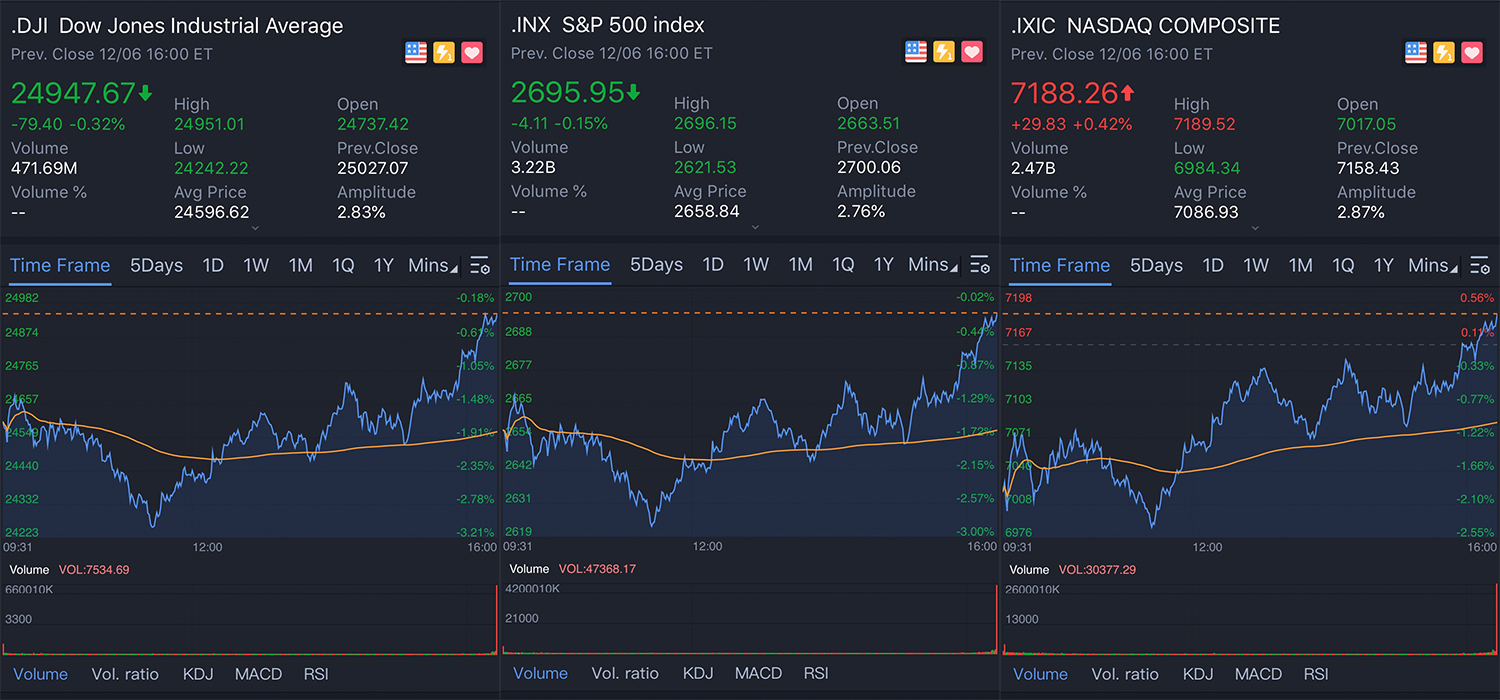This screenshot has height=700, width=1500.
Task: Select RSI indicator under Dow Jones chart
Action: 316,674
